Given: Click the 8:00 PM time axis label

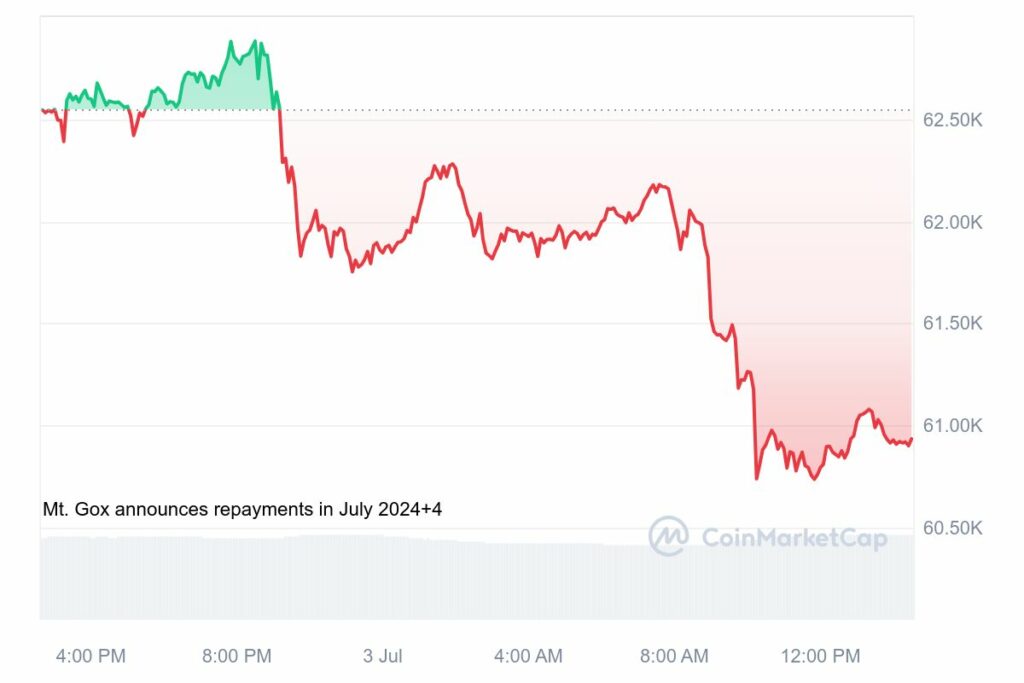Looking at the screenshot, I should pos(236,657).
